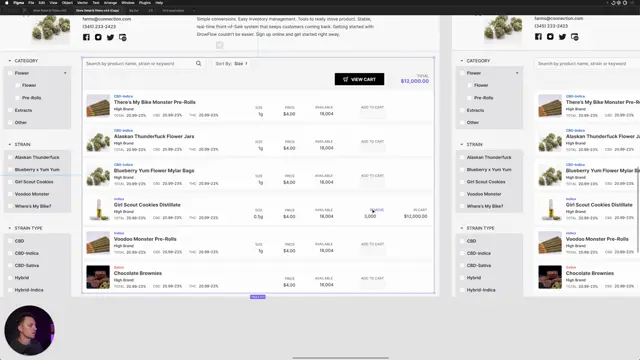Collapse the CATEGORY section in the selected frame
Image resolution: width=640 pixels, height=360 pixels.
10,61
